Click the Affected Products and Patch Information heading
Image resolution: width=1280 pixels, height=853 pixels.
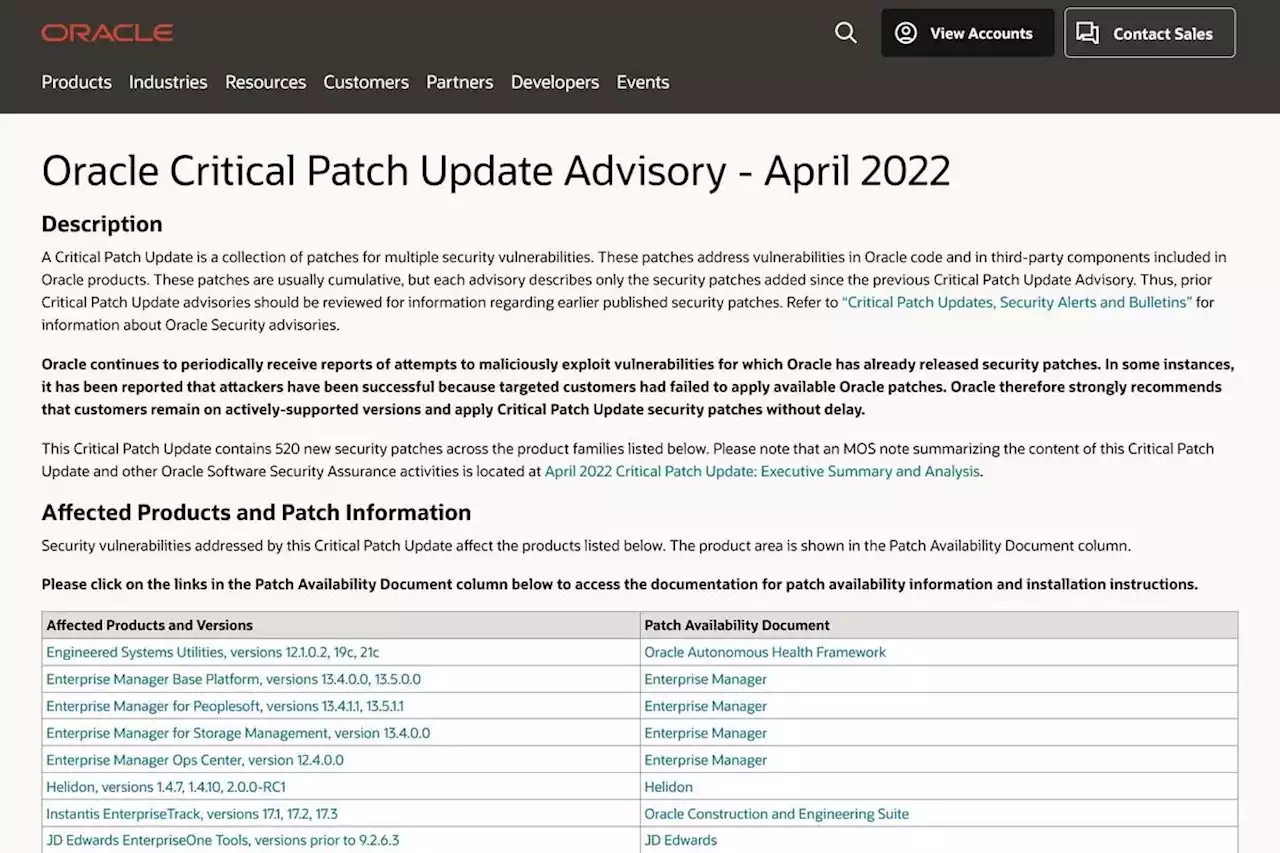coord(256,512)
